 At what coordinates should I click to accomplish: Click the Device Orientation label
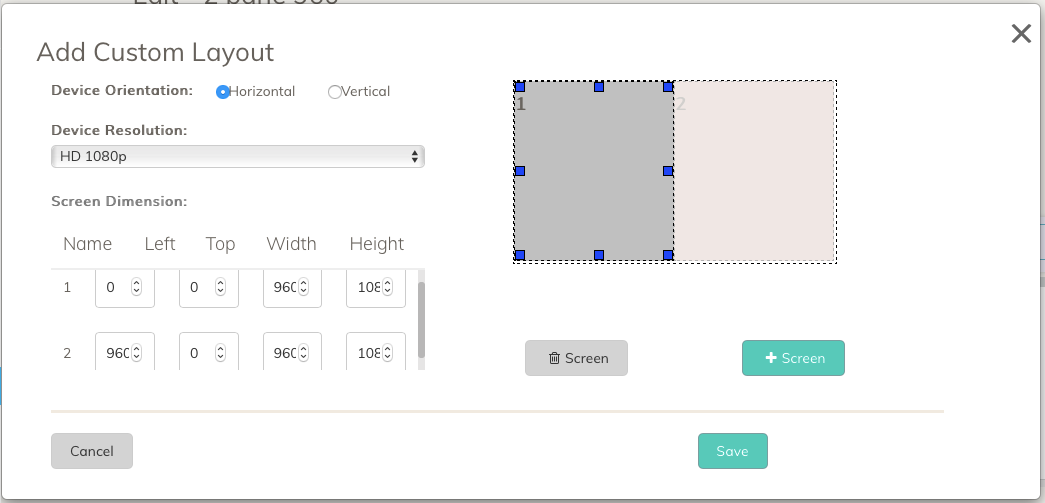point(122,90)
